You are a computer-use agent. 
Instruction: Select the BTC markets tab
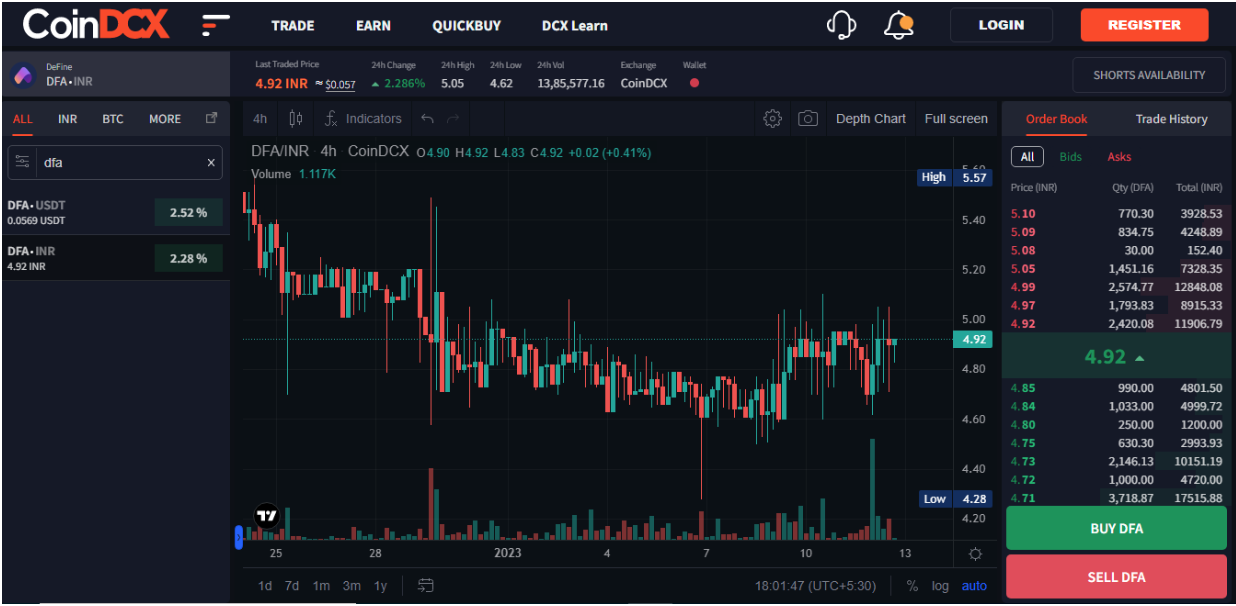(113, 119)
